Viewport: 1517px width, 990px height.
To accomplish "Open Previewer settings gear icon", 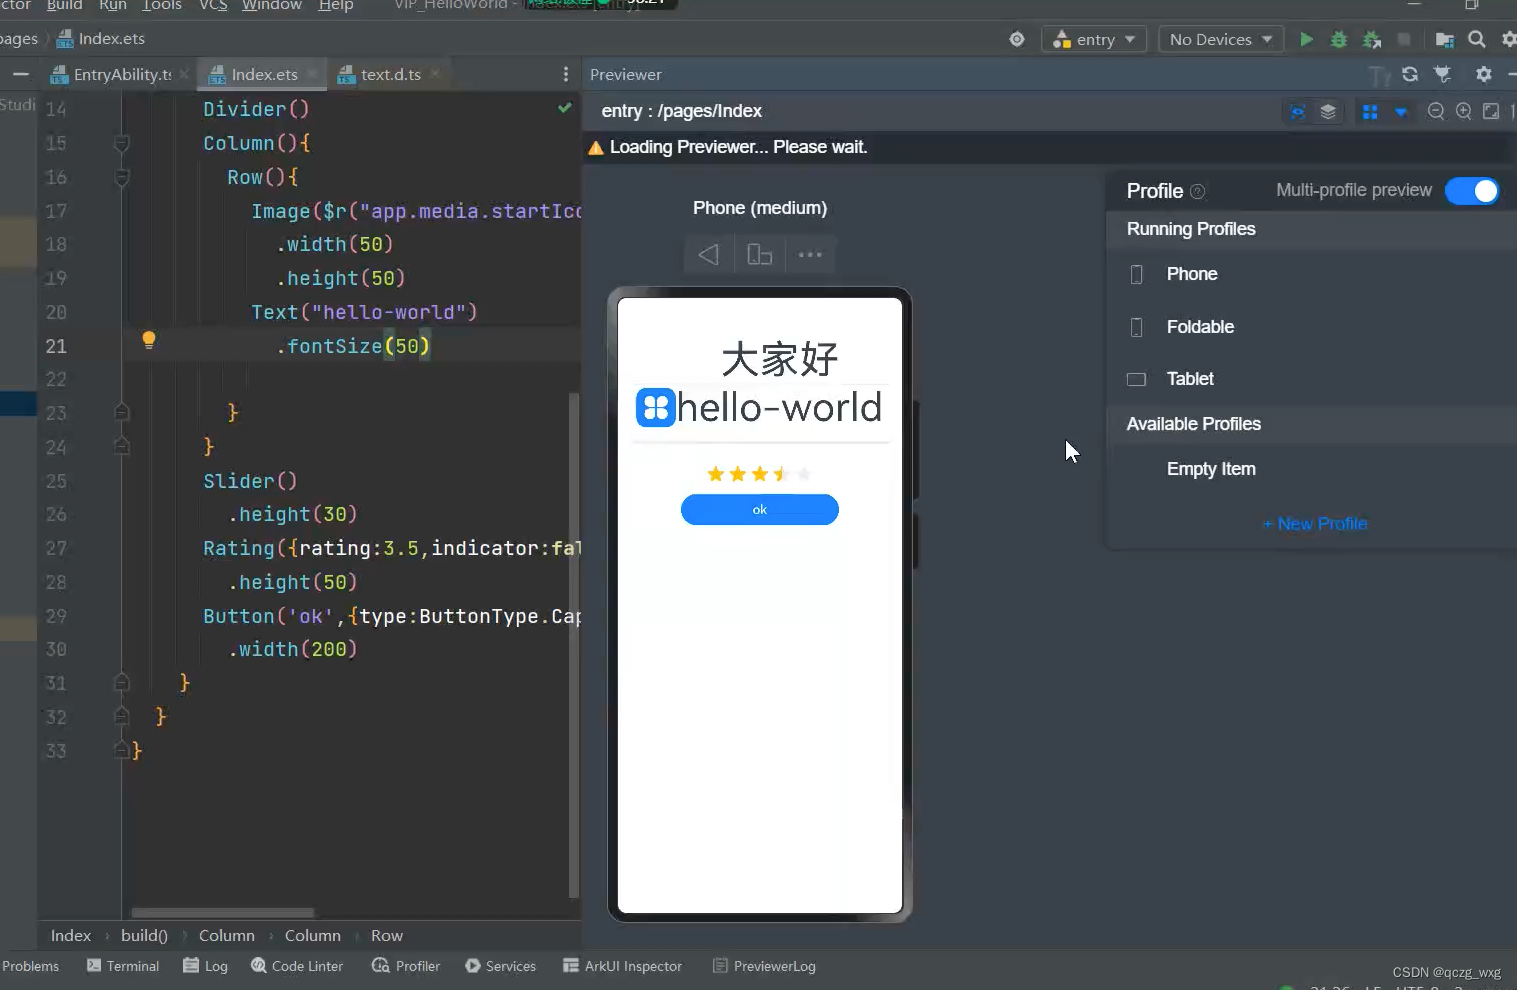I will [x=1484, y=74].
